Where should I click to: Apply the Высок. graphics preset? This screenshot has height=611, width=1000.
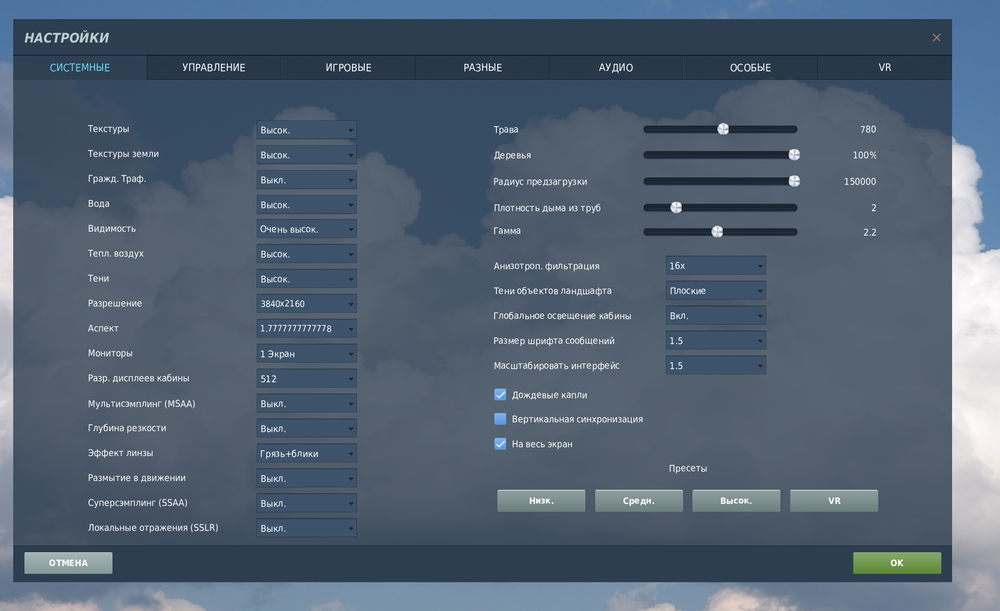[x=736, y=500]
